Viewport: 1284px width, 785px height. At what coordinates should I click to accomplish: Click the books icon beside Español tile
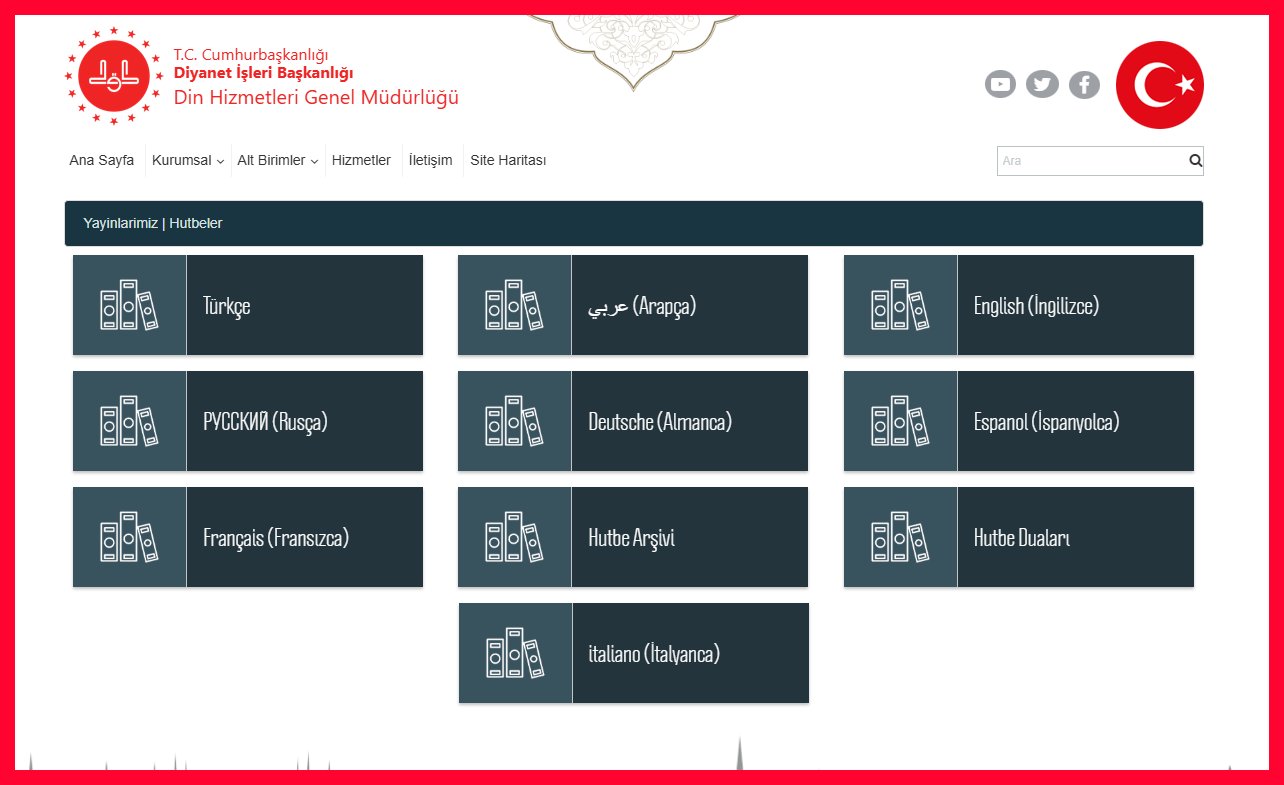(900, 421)
